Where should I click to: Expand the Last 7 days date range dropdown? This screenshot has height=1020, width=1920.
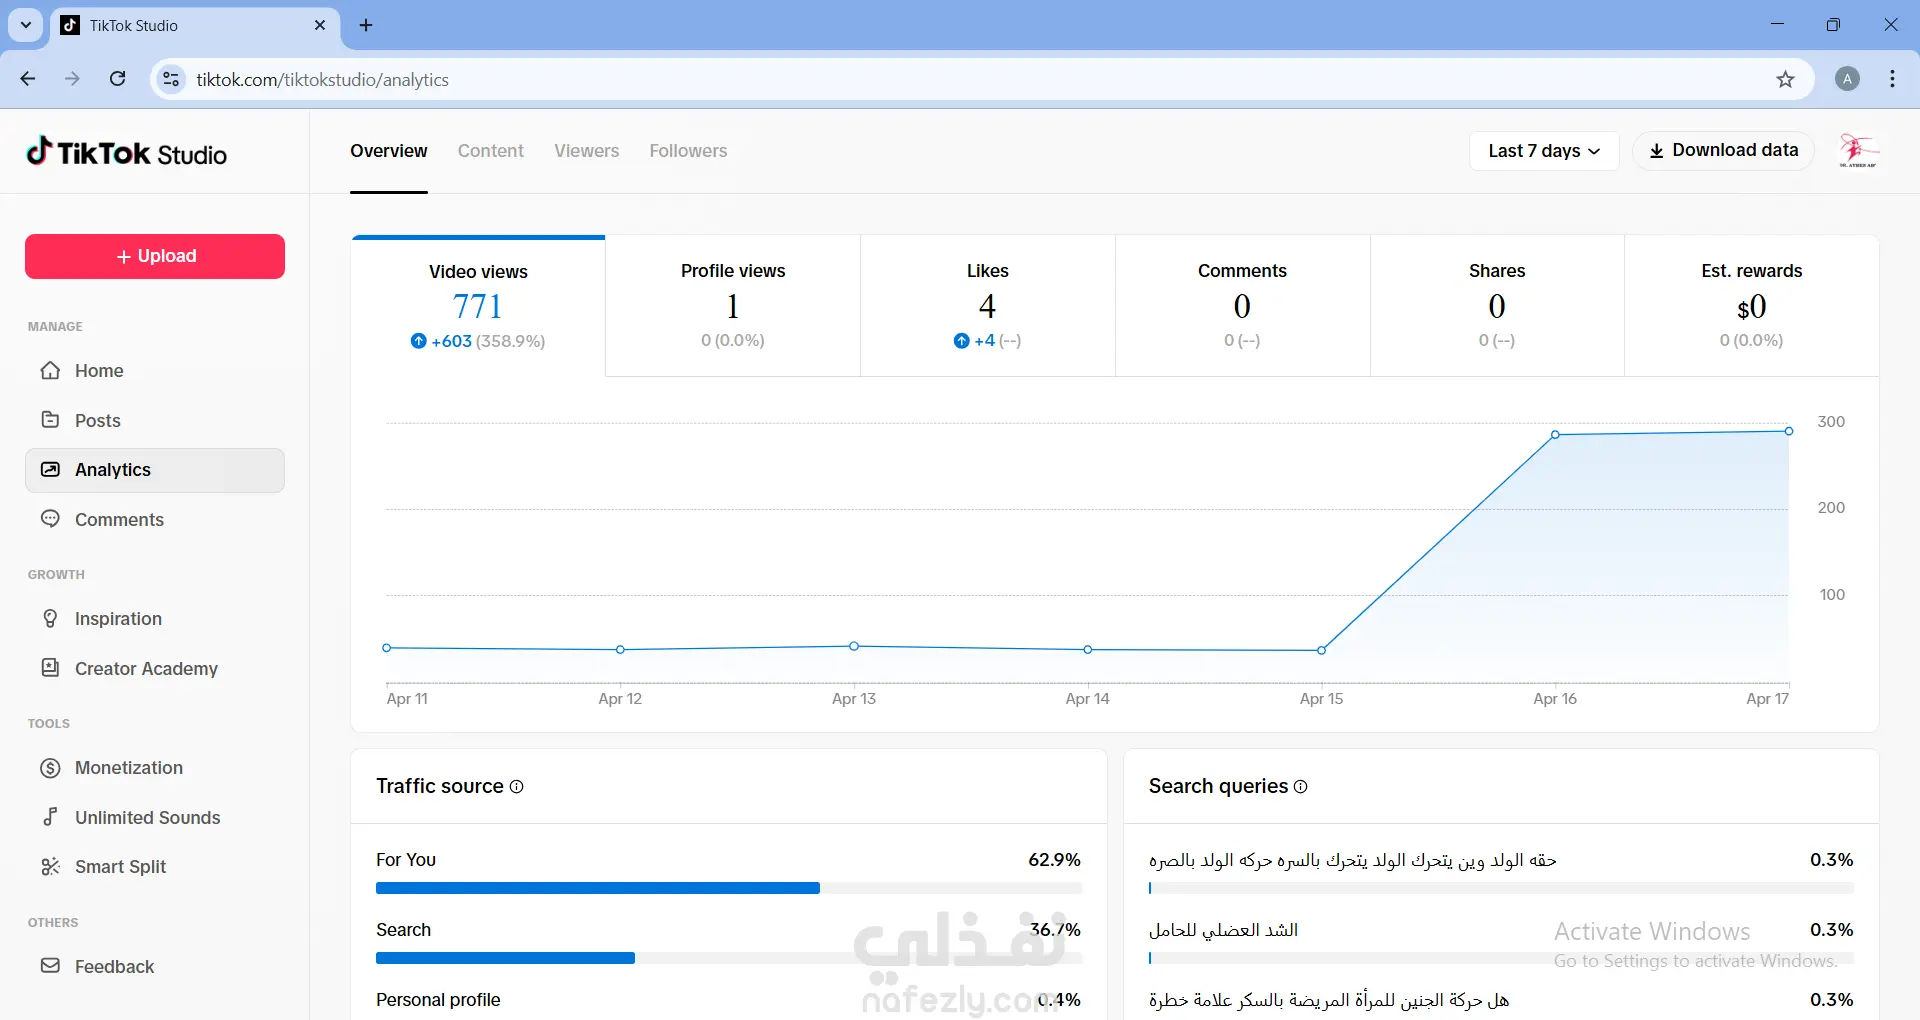click(1544, 151)
